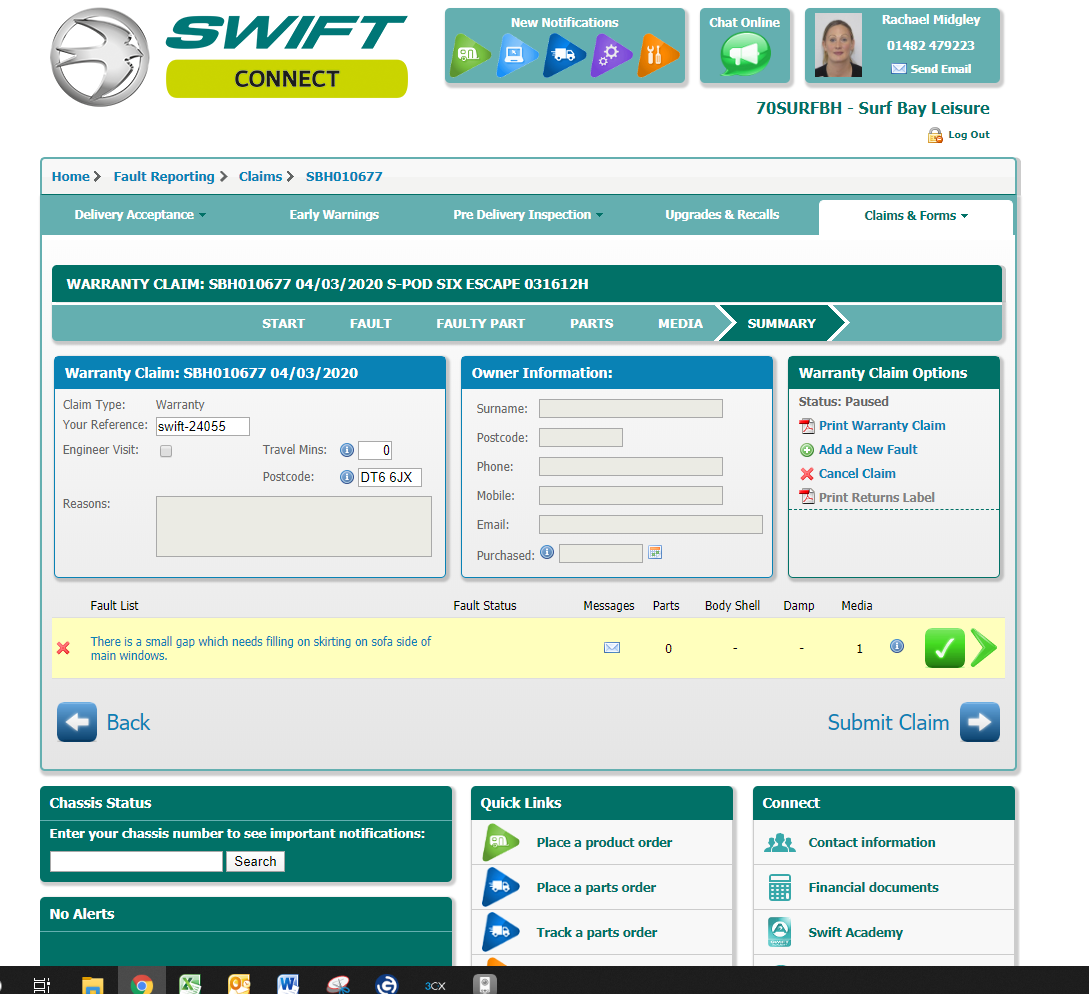This screenshot has height=994, width=1089.
Task: Open Place a parts order link
Action: [596, 888]
